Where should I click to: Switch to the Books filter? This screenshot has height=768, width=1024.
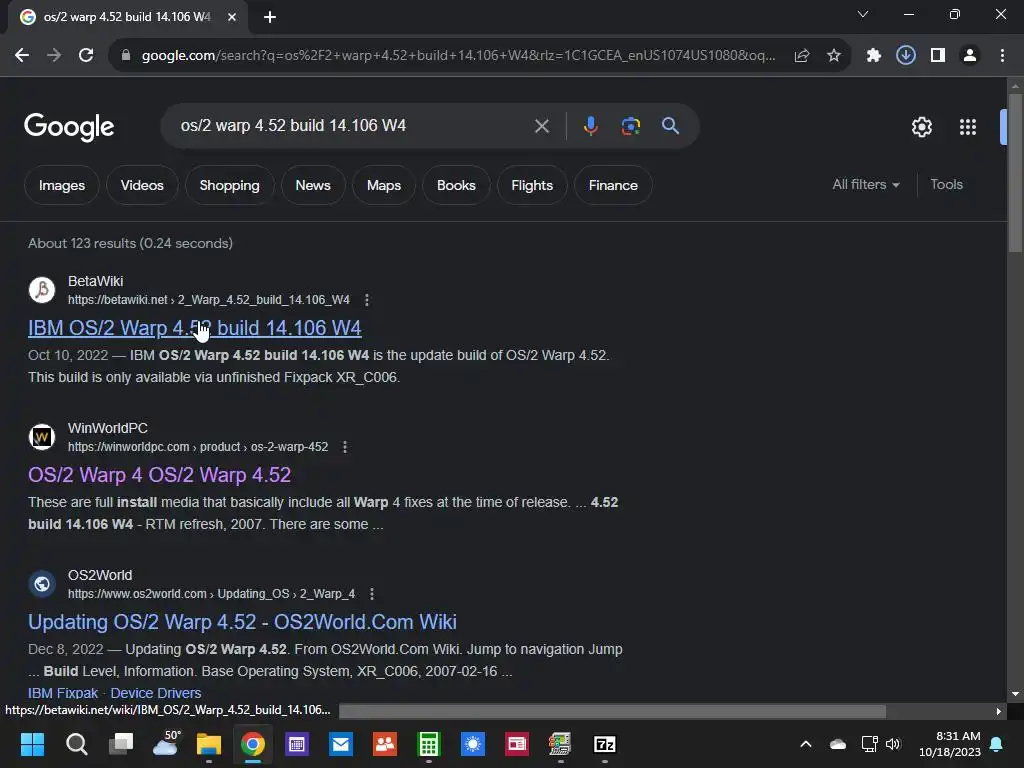pyautogui.click(x=456, y=185)
